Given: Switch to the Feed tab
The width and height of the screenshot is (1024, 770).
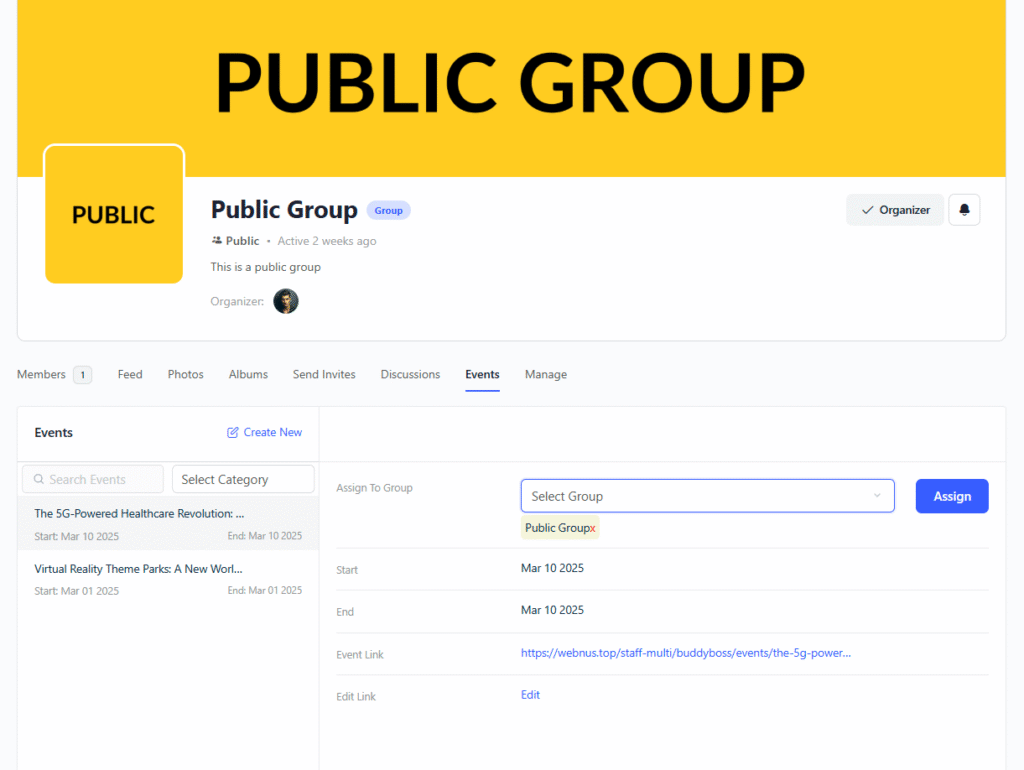Looking at the screenshot, I should point(130,374).
